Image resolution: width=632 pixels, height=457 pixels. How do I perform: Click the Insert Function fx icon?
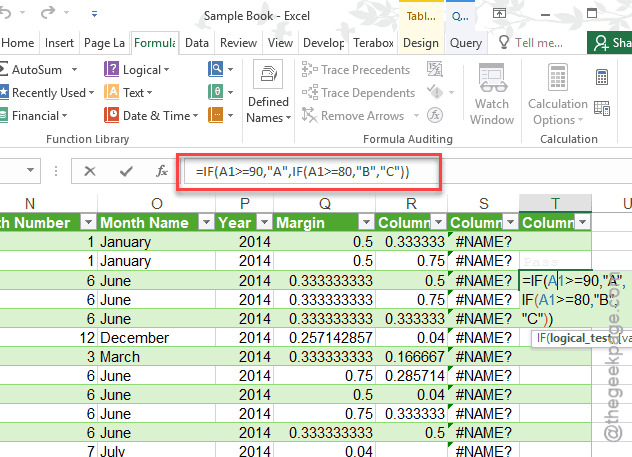click(161, 171)
